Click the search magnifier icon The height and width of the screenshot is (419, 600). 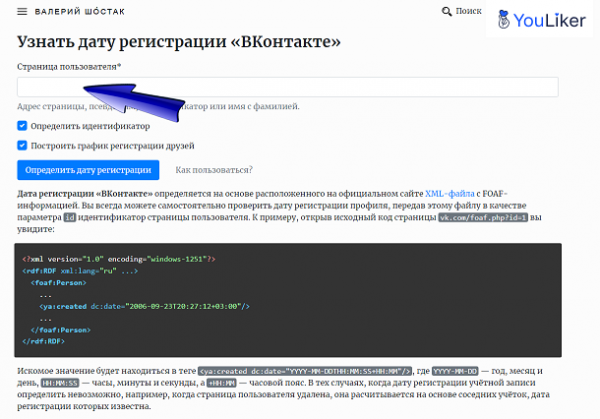click(x=446, y=11)
